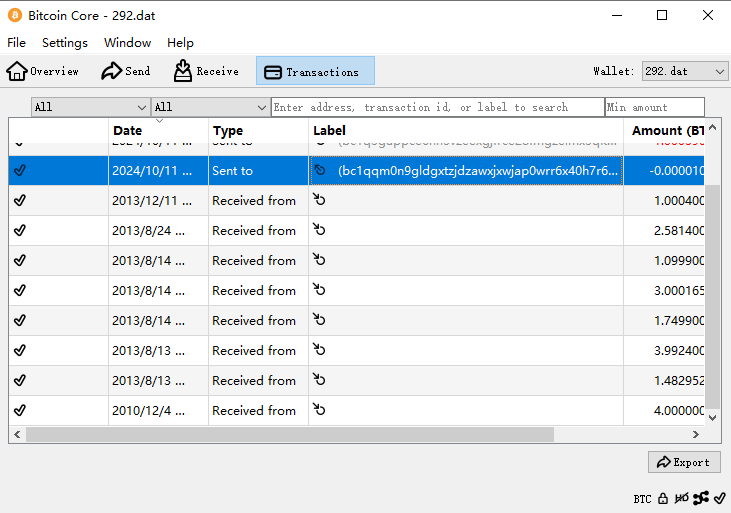Click the sync checkmark status icon
This screenshot has width=731, height=513.
720,498
